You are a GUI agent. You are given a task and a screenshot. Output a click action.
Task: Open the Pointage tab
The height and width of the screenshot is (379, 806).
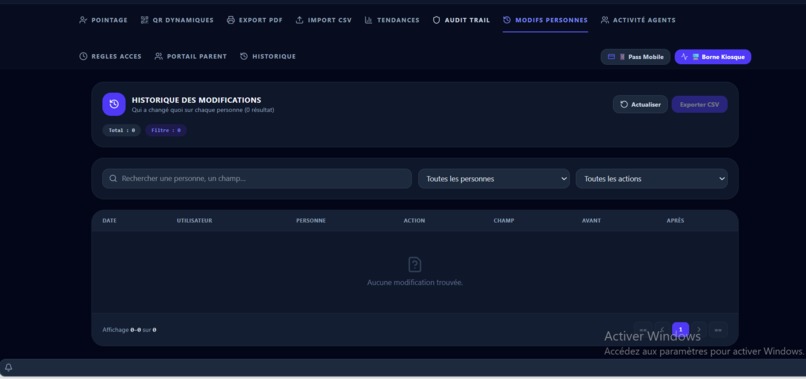coord(103,20)
